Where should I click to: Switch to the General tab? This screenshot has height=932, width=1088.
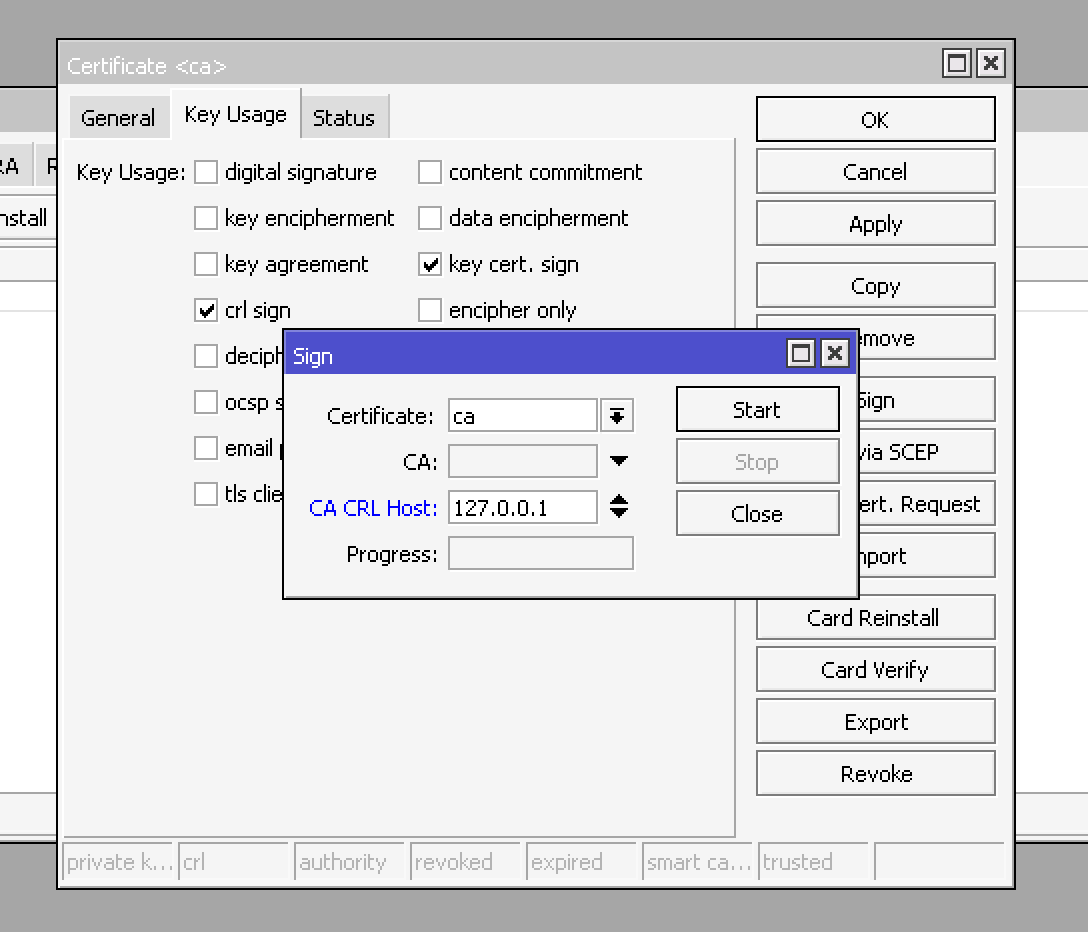click(118, 118)
